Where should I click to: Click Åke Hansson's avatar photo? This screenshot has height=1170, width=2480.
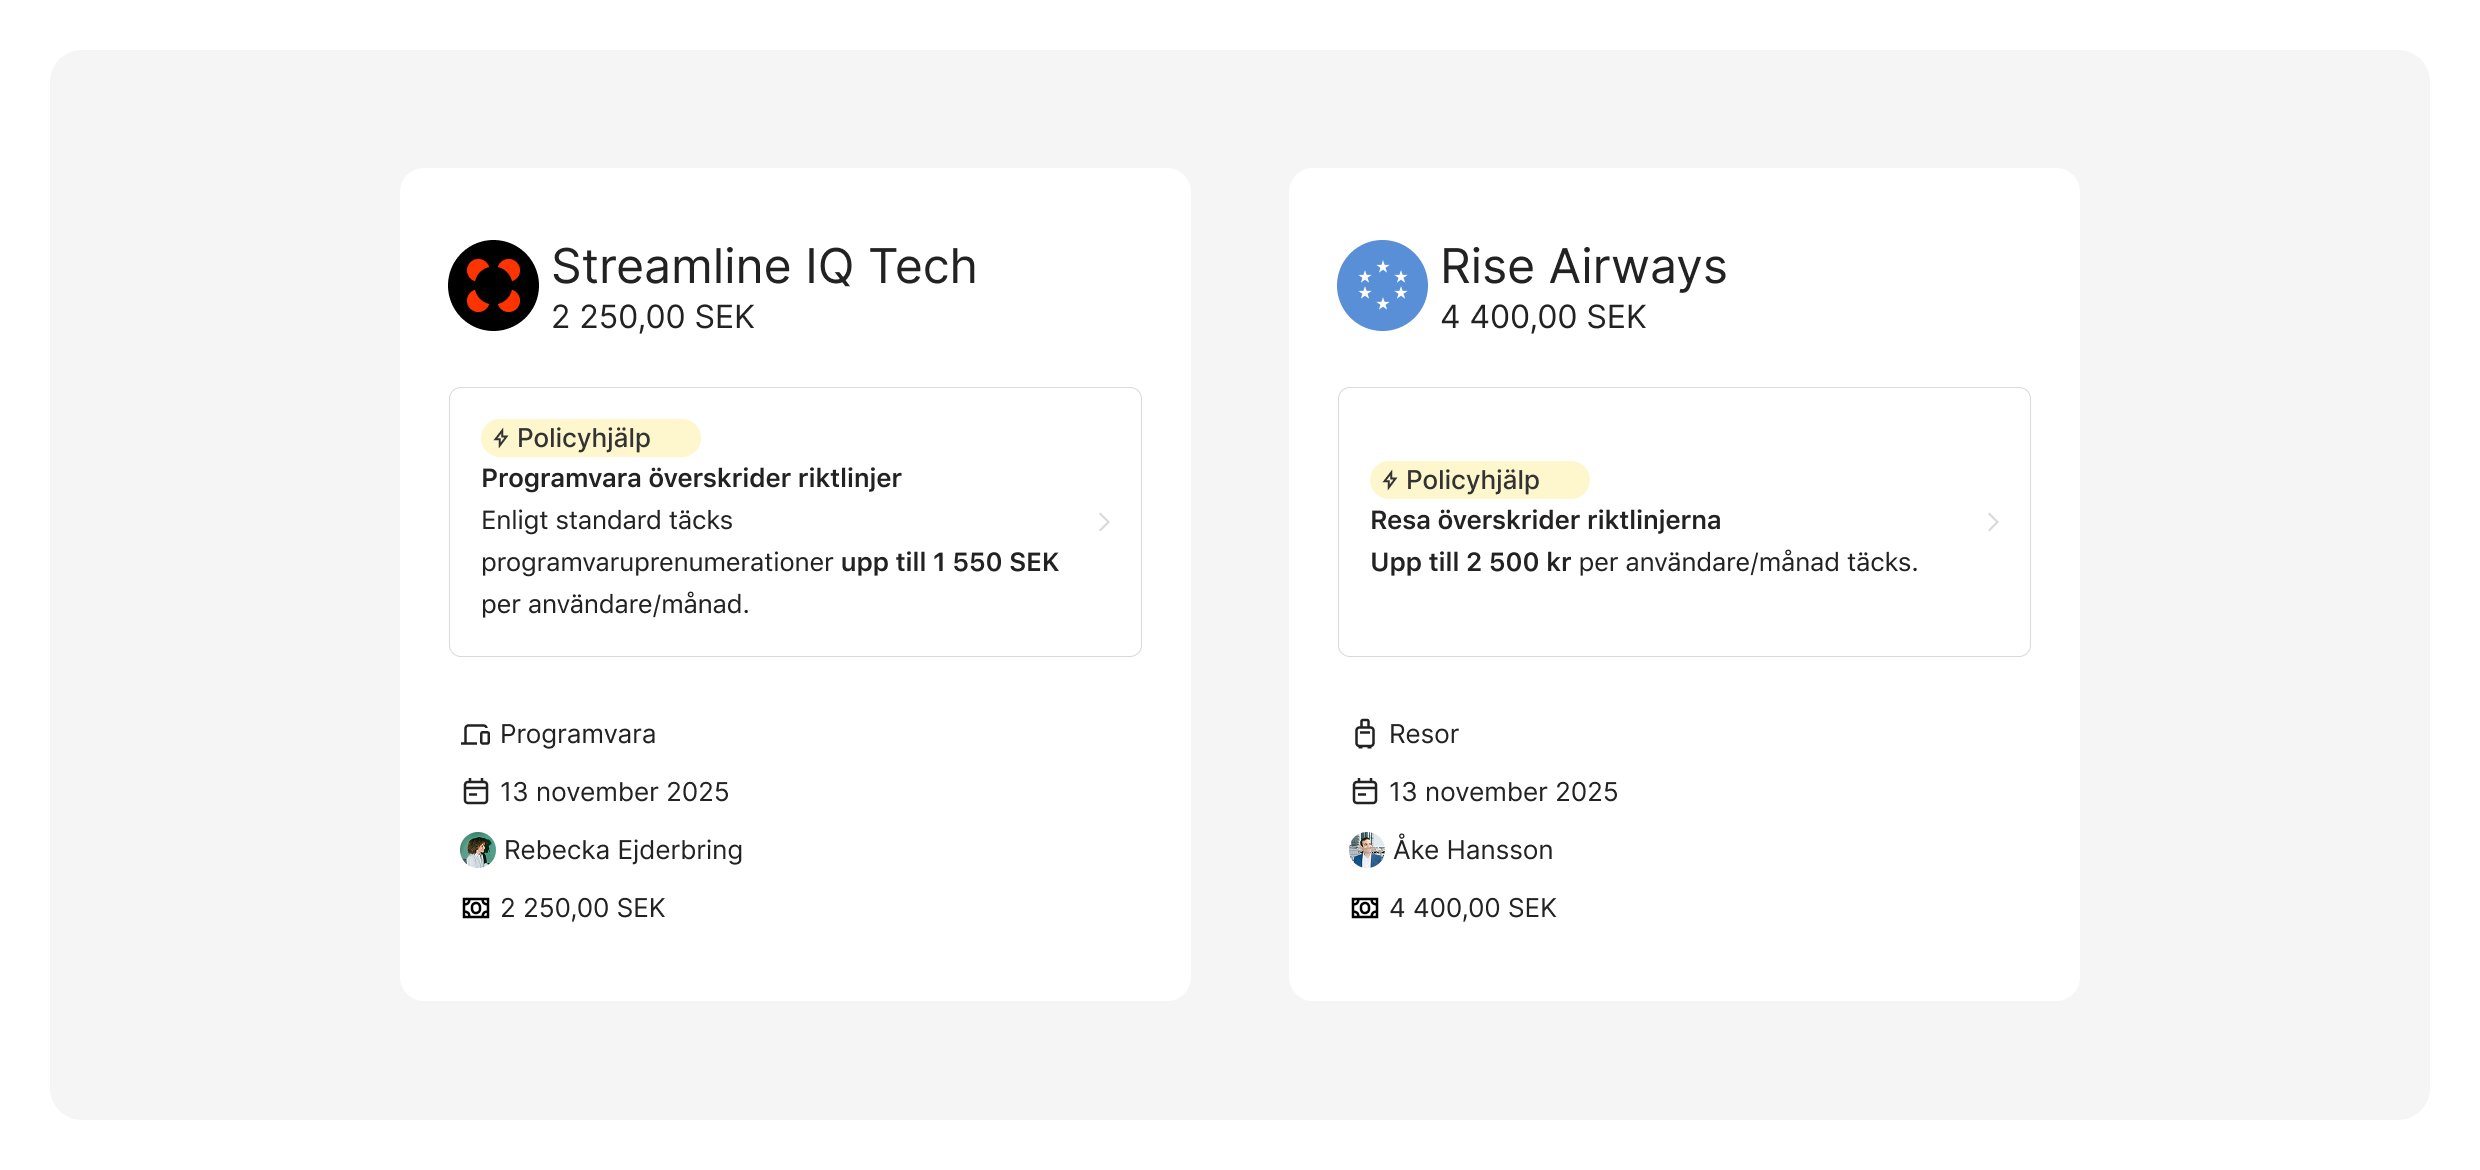coord(1366,850)
